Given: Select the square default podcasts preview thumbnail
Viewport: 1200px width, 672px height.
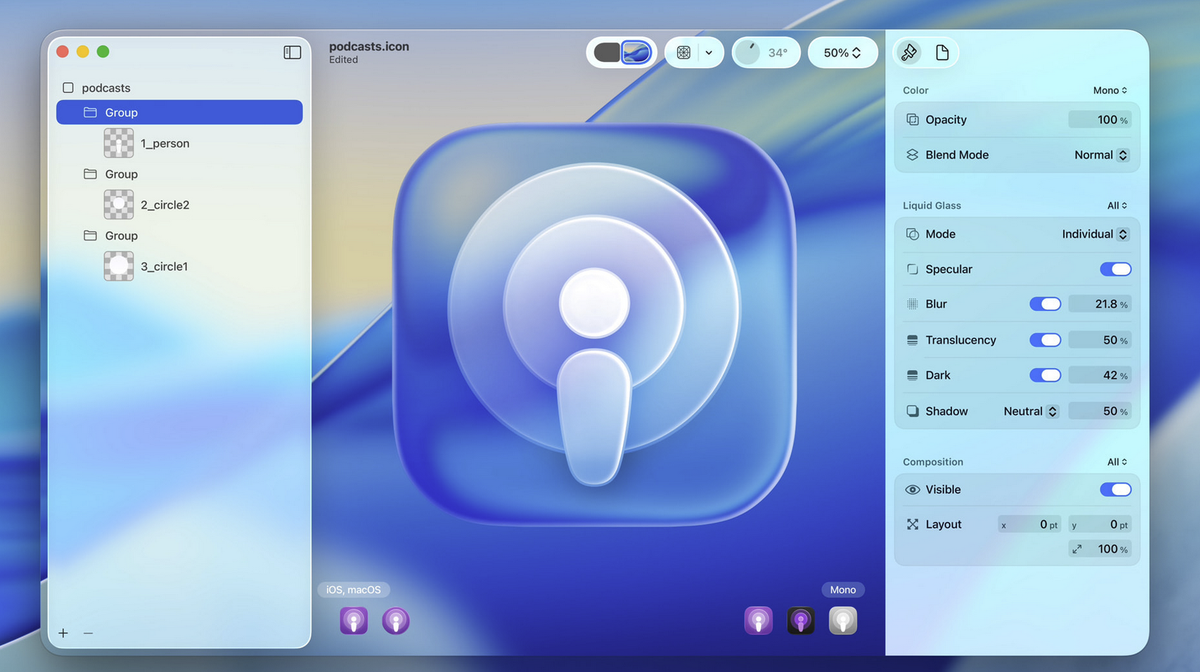Looking at the screenshot, I should (354, 621).
